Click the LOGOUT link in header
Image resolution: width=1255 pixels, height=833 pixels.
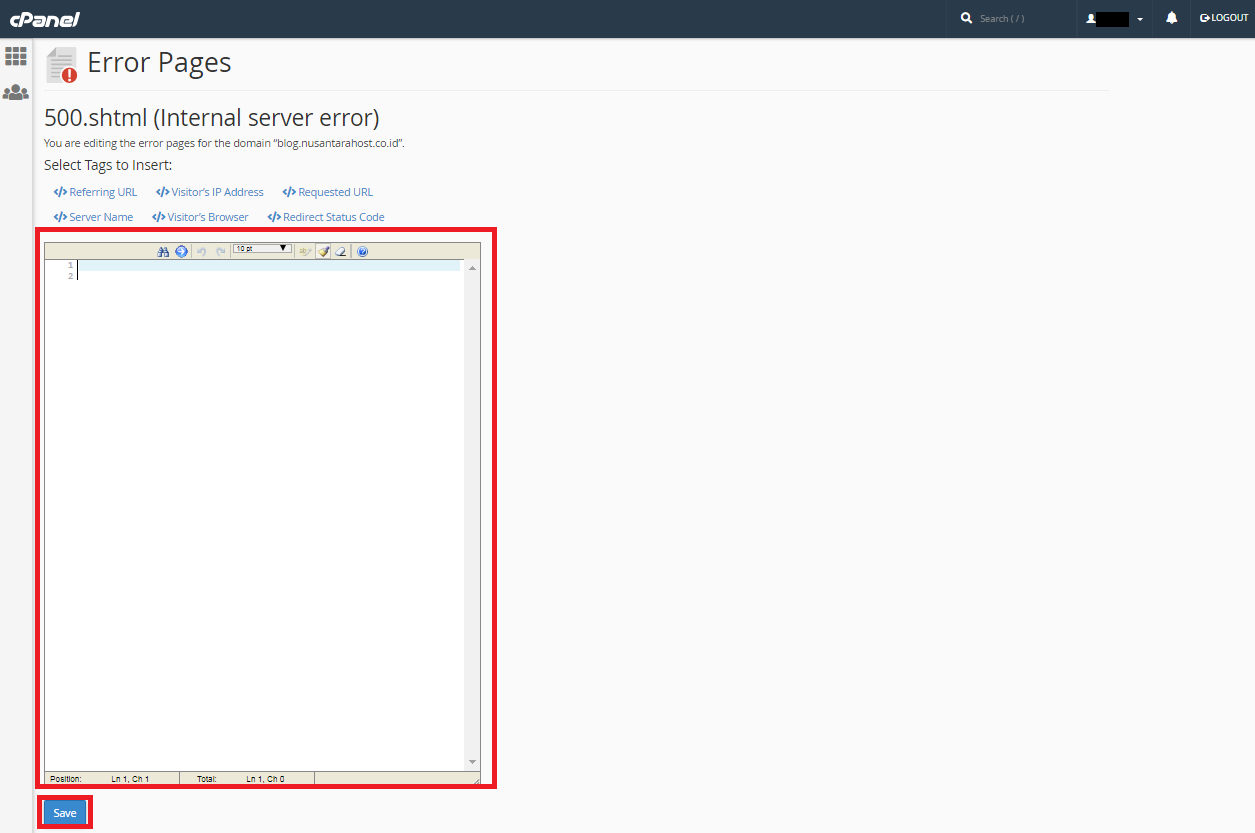click(1224, 18)
